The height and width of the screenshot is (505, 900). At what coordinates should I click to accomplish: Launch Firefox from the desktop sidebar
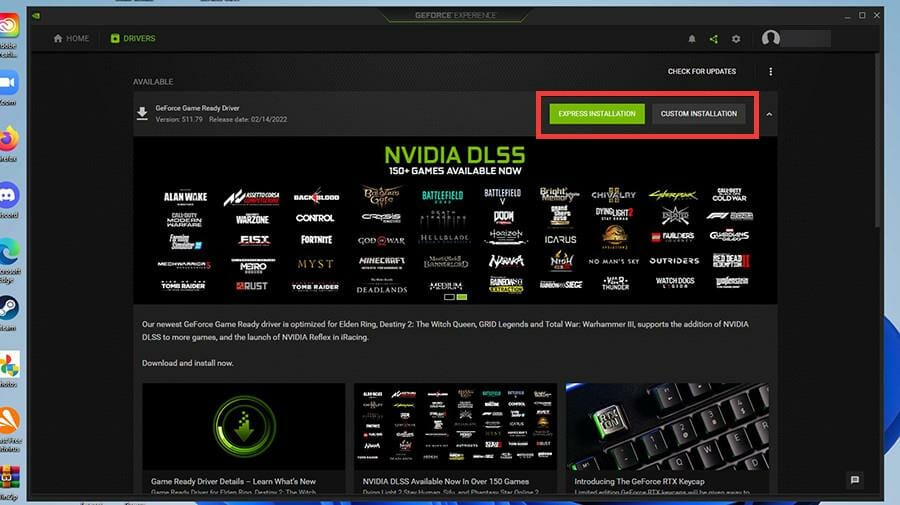click(9, 138)
